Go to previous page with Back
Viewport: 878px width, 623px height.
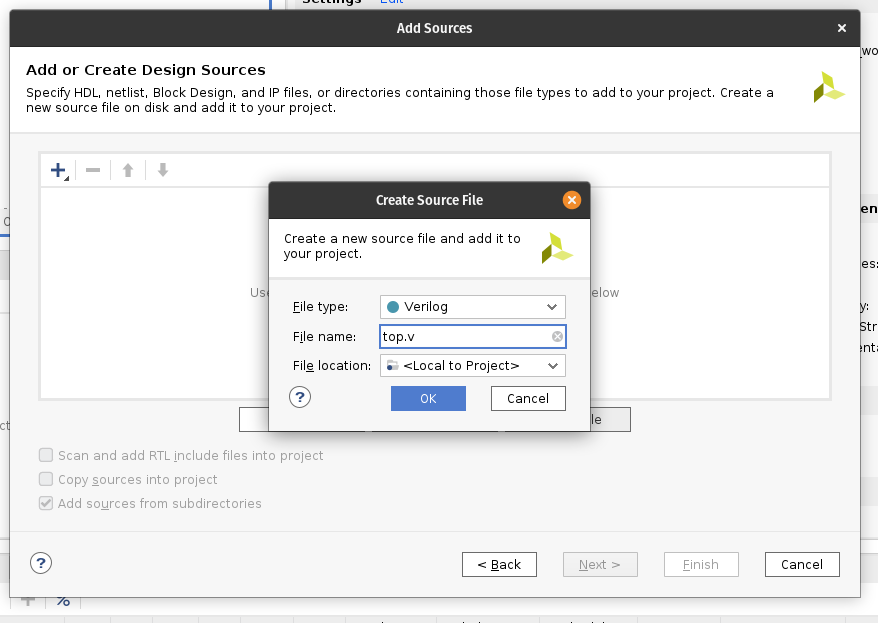pos(499,564)
